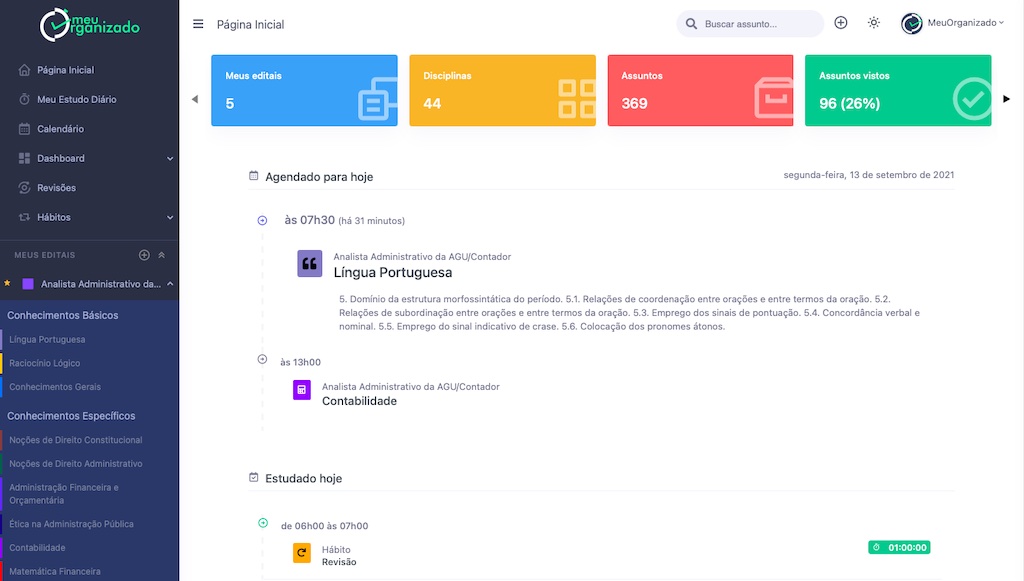Add a new edital with plus icon
Screen dimensions: 1024x581
pos(144,255)
